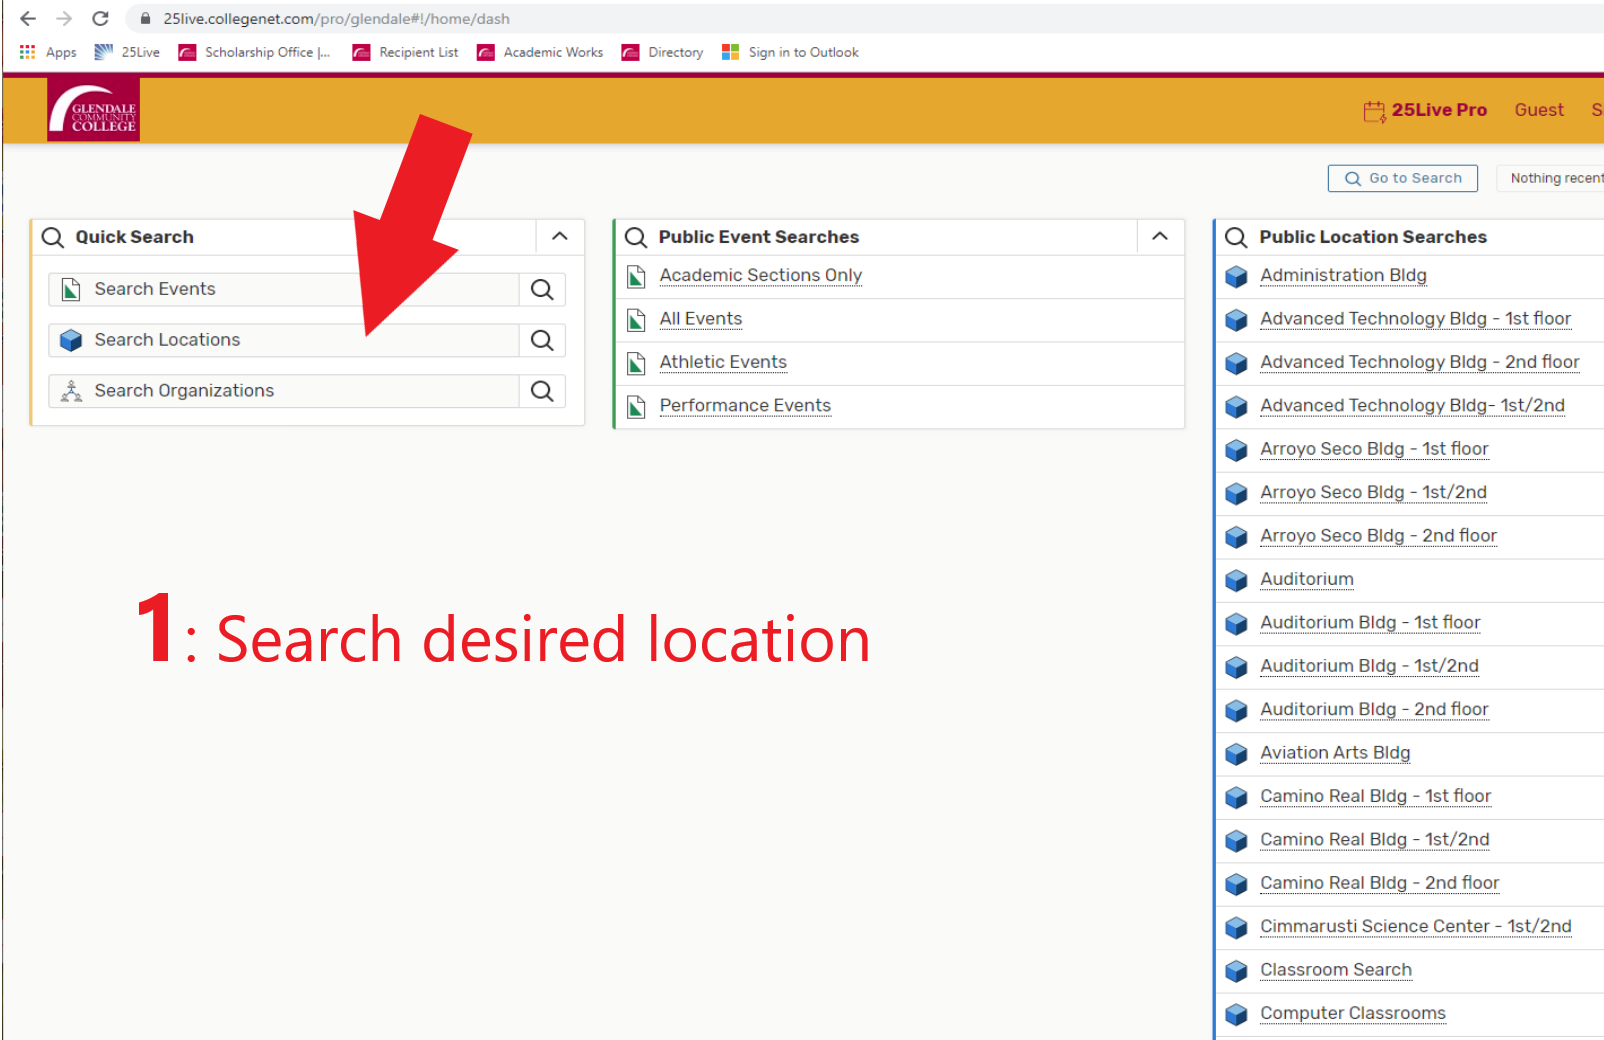Open the Academic Works bookmark

pyautogui.click(x=540, y=52)
